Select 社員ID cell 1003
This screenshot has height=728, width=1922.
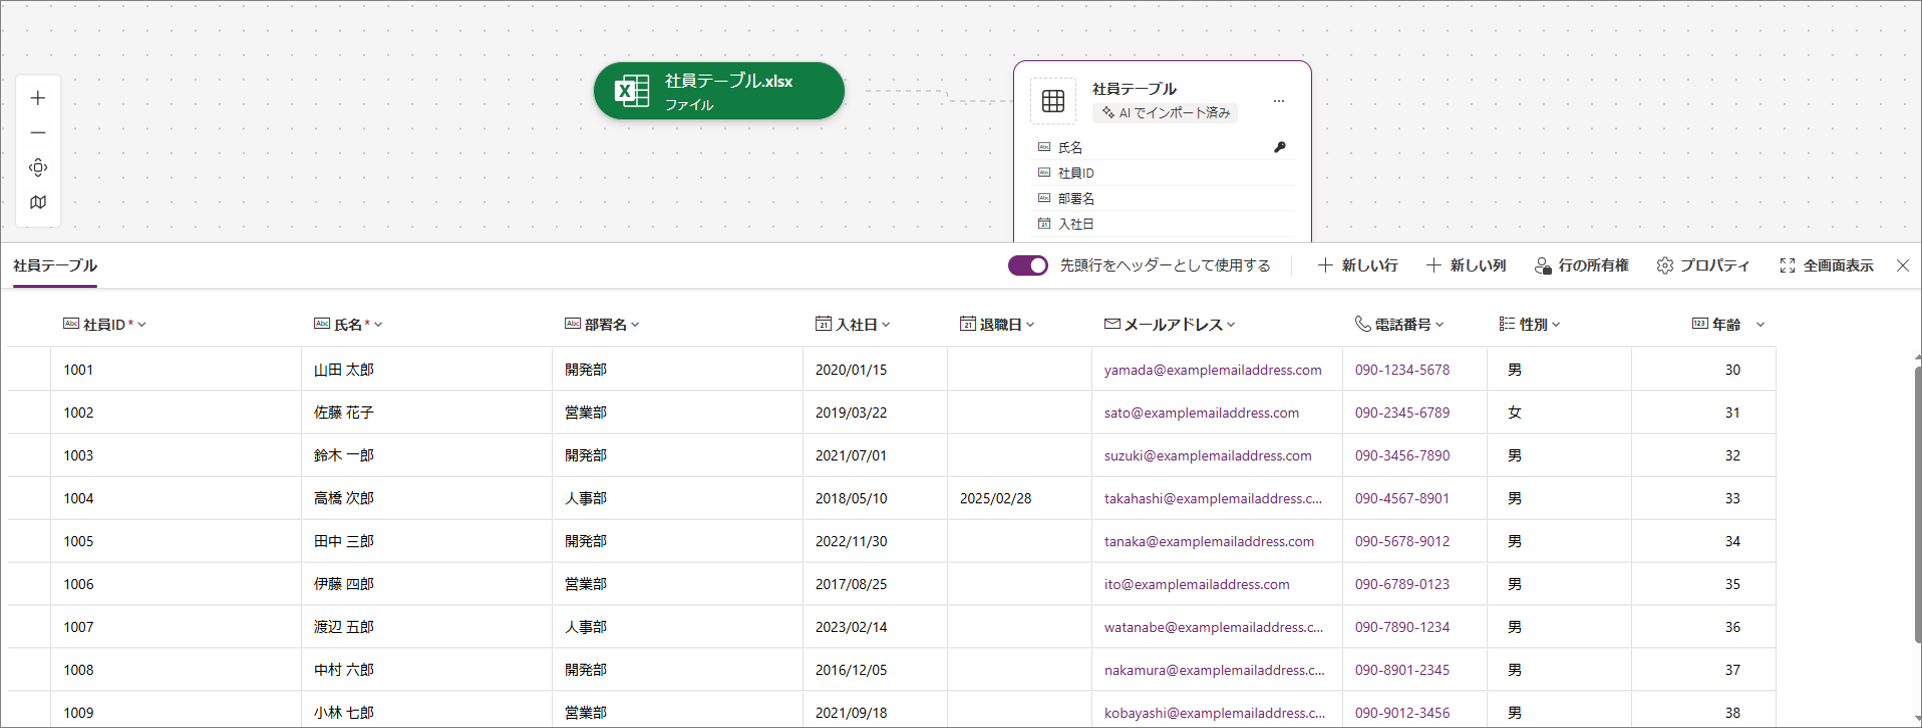176,456
